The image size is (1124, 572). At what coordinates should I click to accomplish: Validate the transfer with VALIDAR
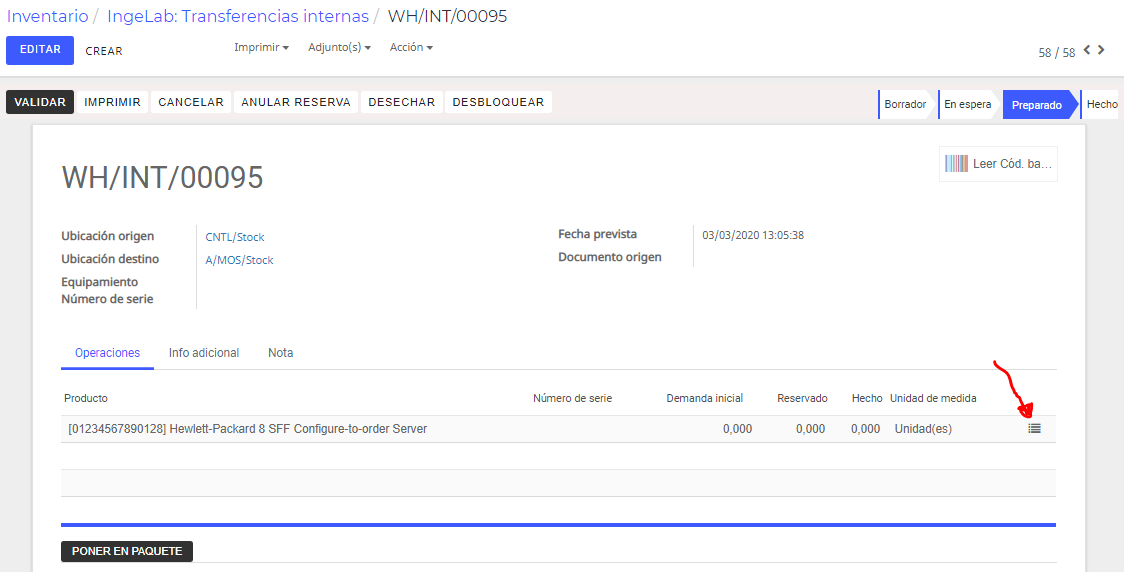point(40,102)
